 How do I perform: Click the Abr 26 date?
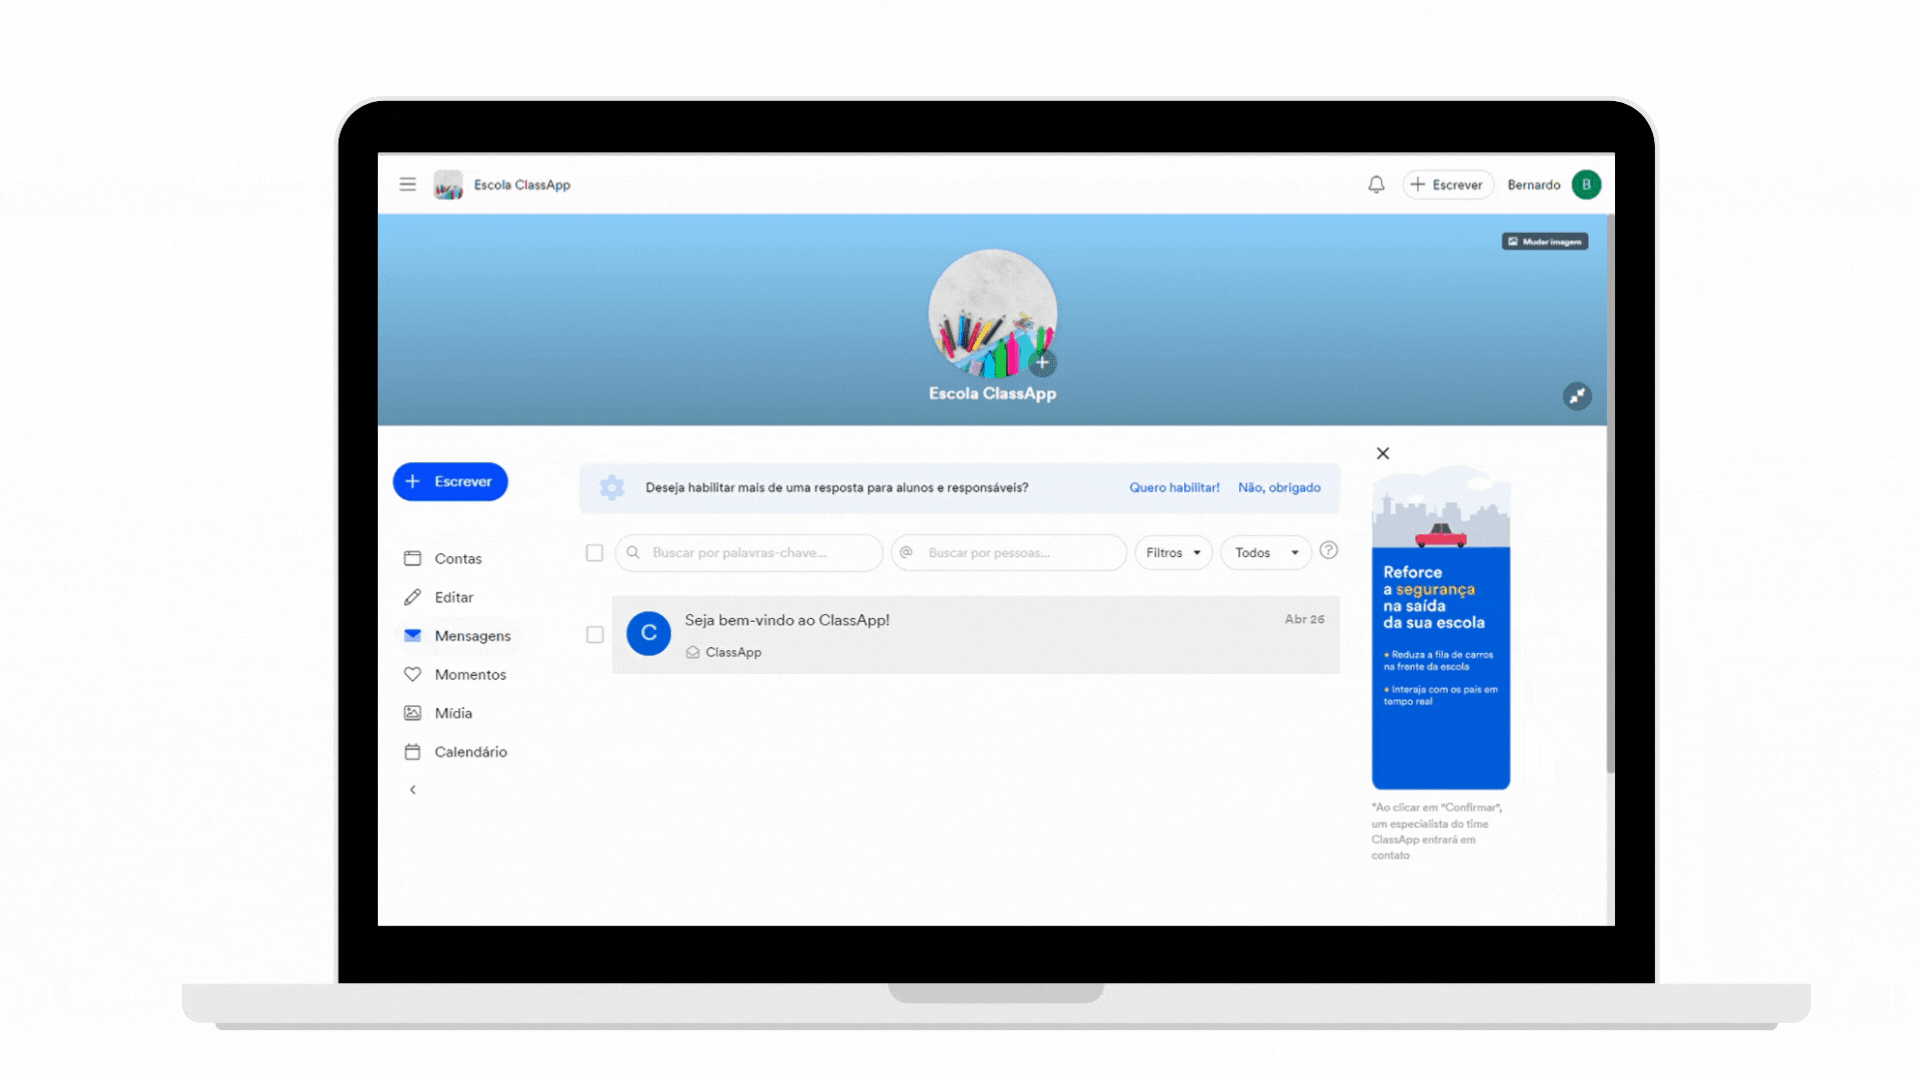point(1304,620)
